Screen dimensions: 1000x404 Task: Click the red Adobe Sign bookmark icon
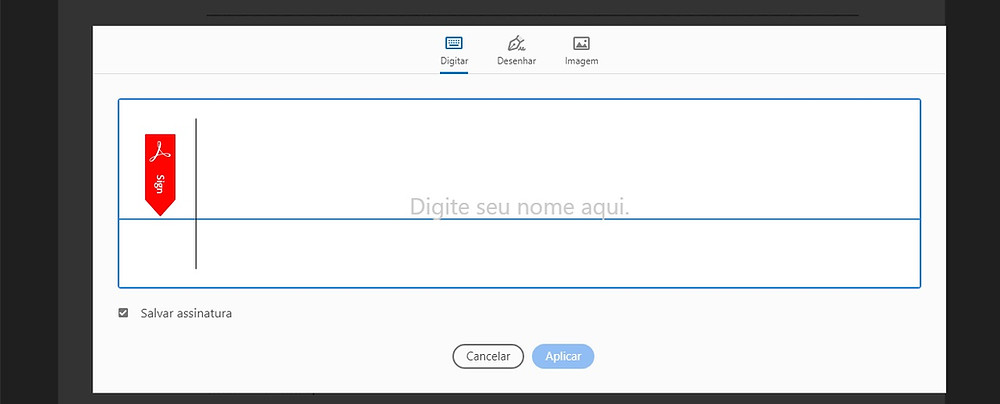click(x=160, y=174)
